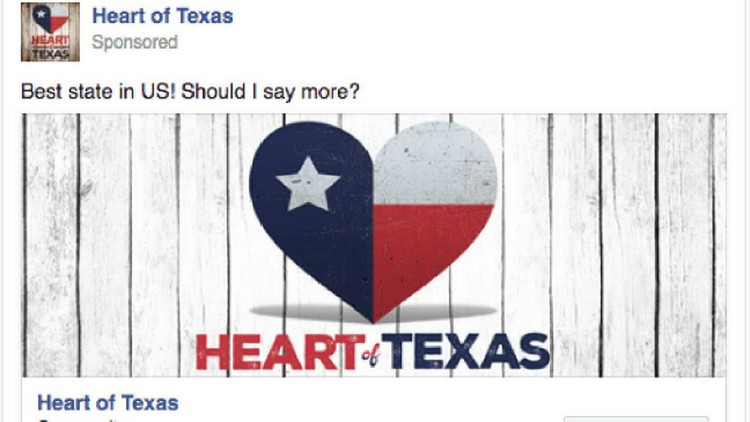Click the navy TEXAS wordmark in the ad

tap(465, 352)
